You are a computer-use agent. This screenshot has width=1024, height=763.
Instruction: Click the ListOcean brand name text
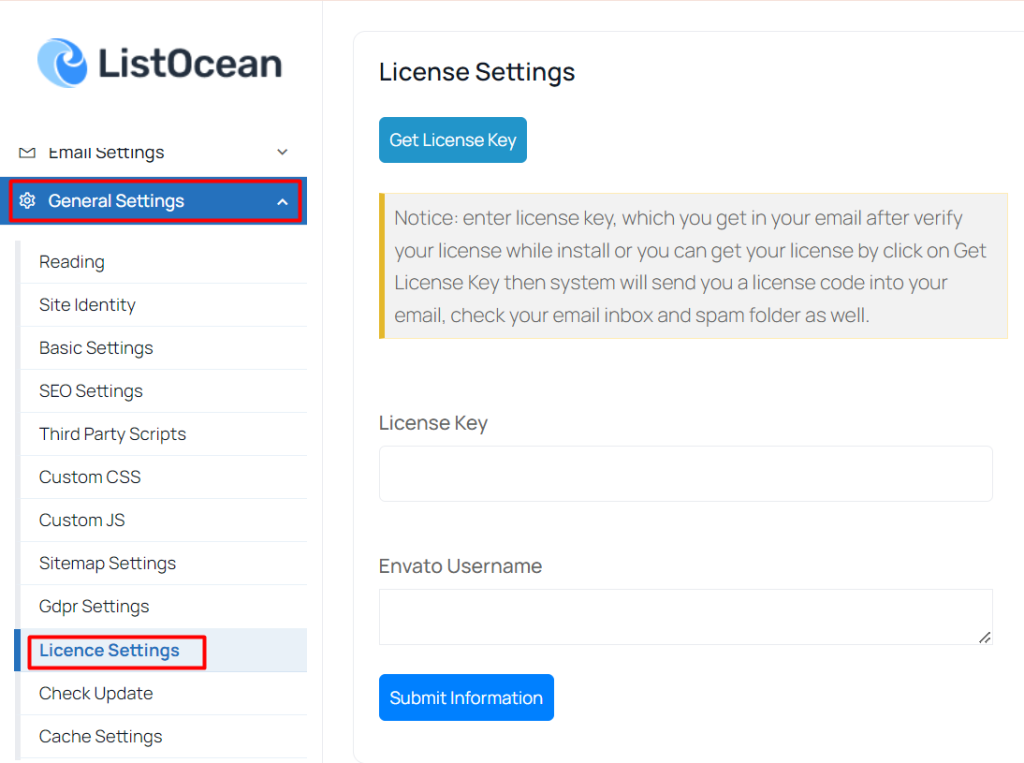coord(190,63)
